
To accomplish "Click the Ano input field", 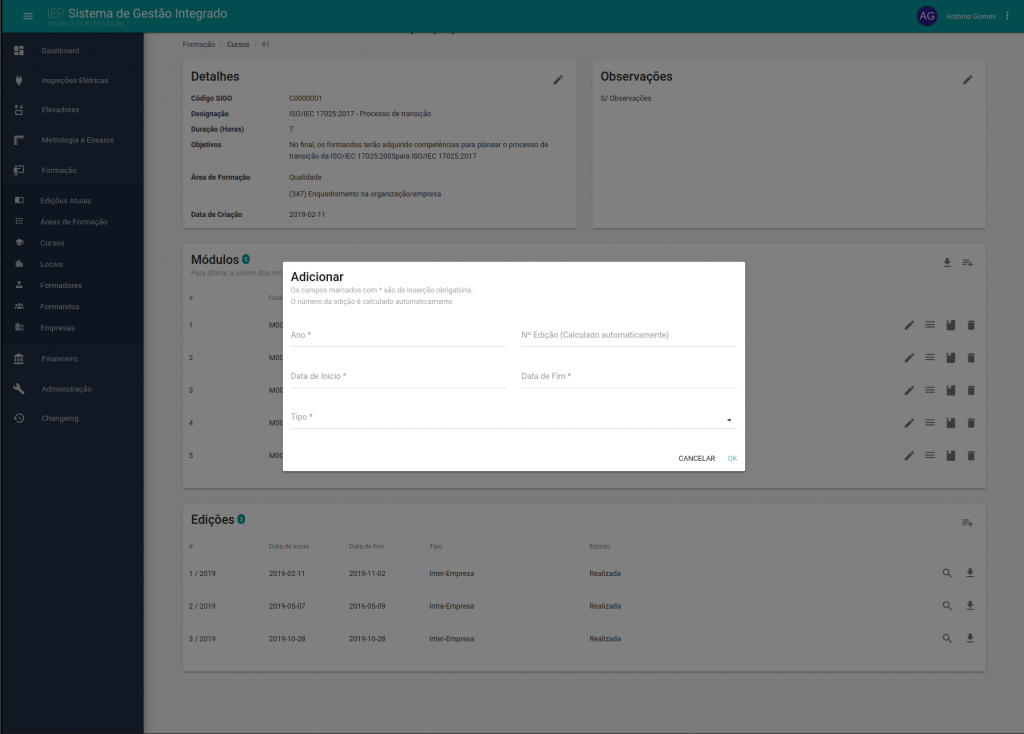I will tap(398, 335).
